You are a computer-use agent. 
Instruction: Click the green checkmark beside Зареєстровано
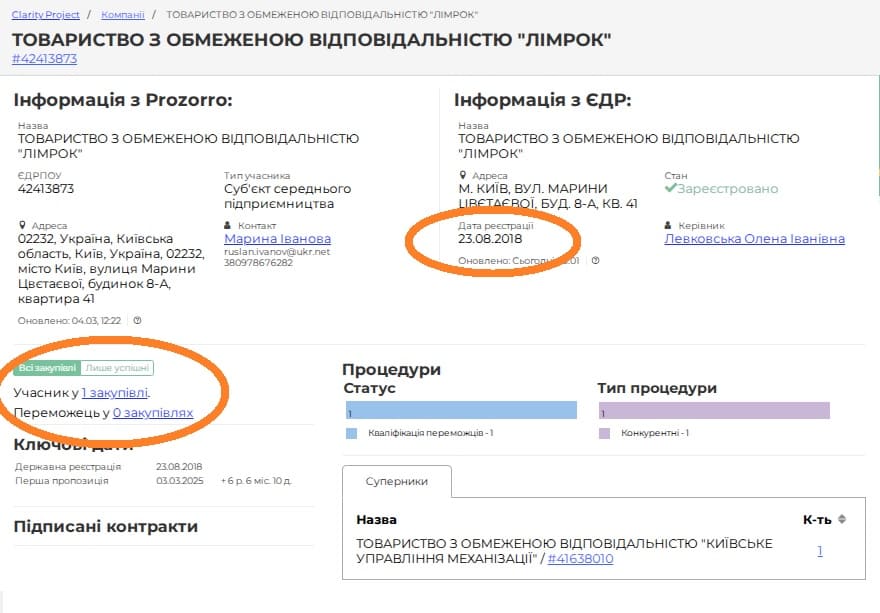click(671, 188)
